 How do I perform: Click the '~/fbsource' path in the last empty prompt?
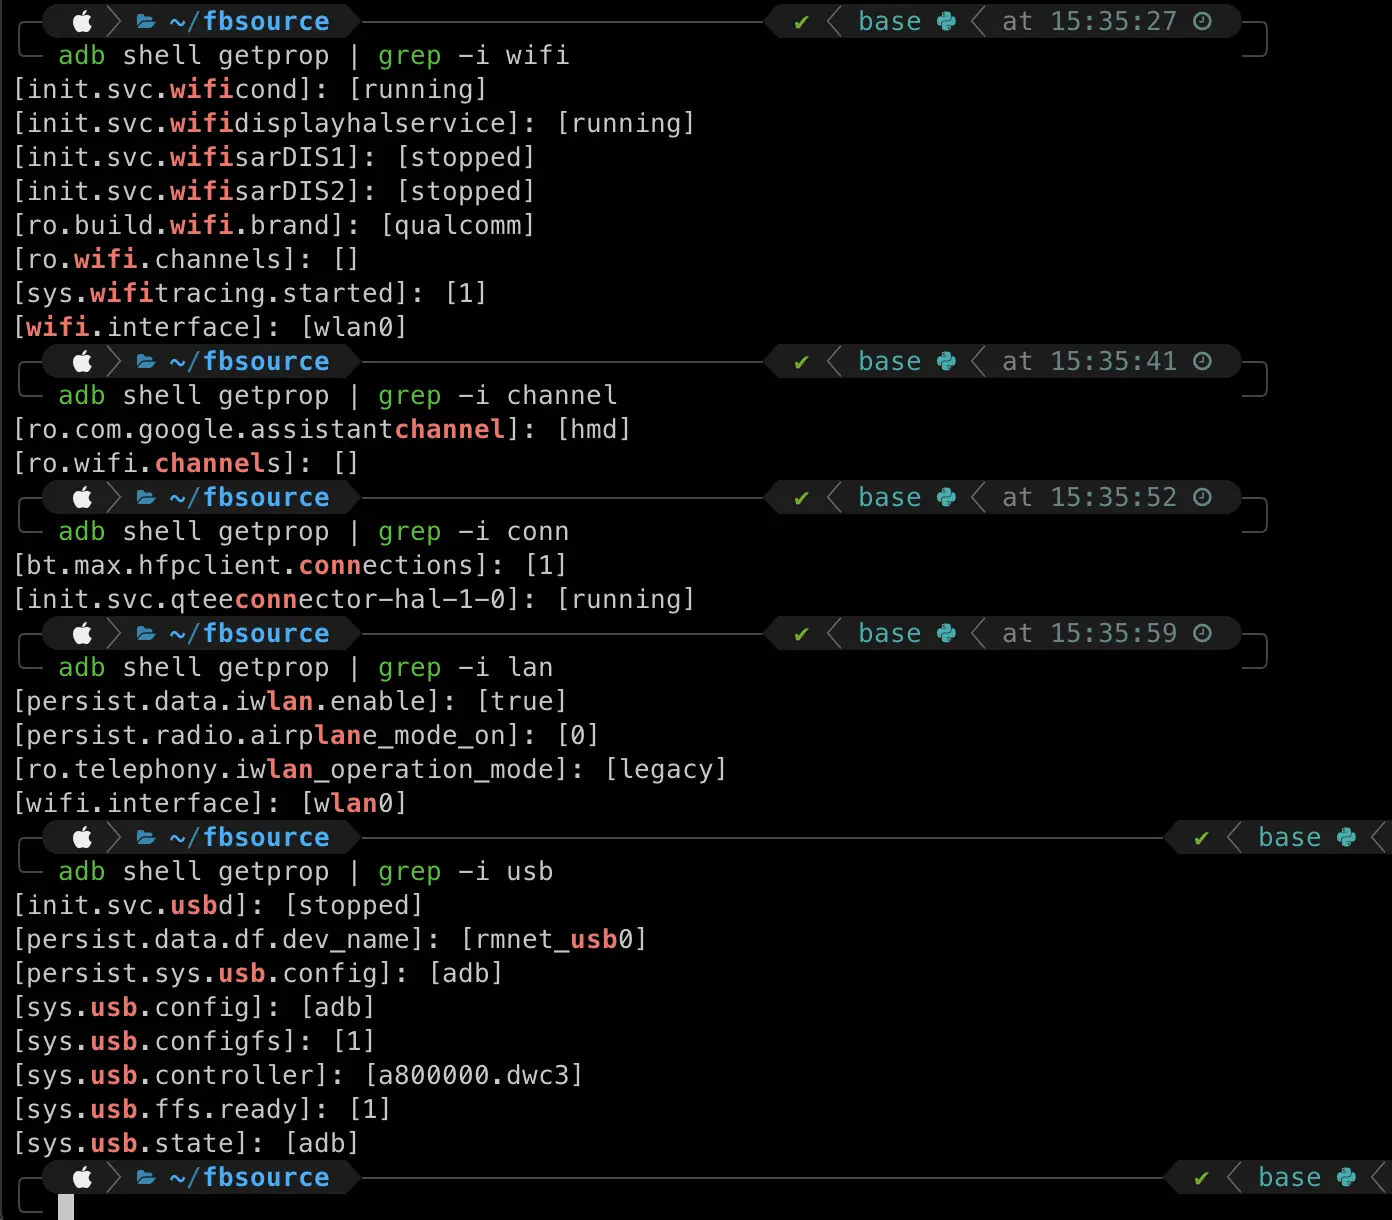click(x=249, y=1177)
